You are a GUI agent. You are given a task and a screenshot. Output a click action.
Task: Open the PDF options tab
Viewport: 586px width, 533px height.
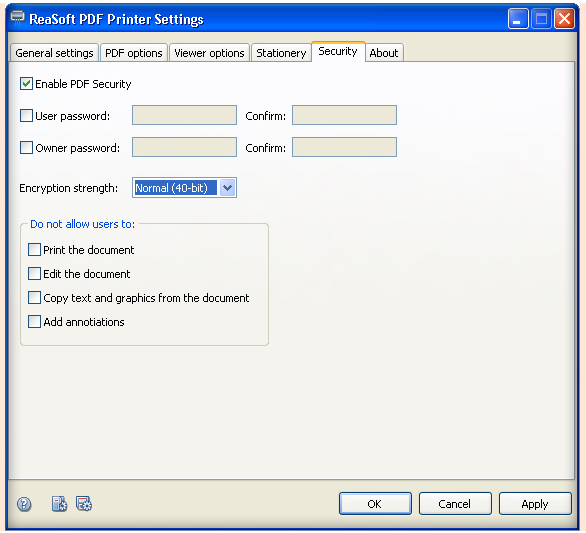[134, 53]
